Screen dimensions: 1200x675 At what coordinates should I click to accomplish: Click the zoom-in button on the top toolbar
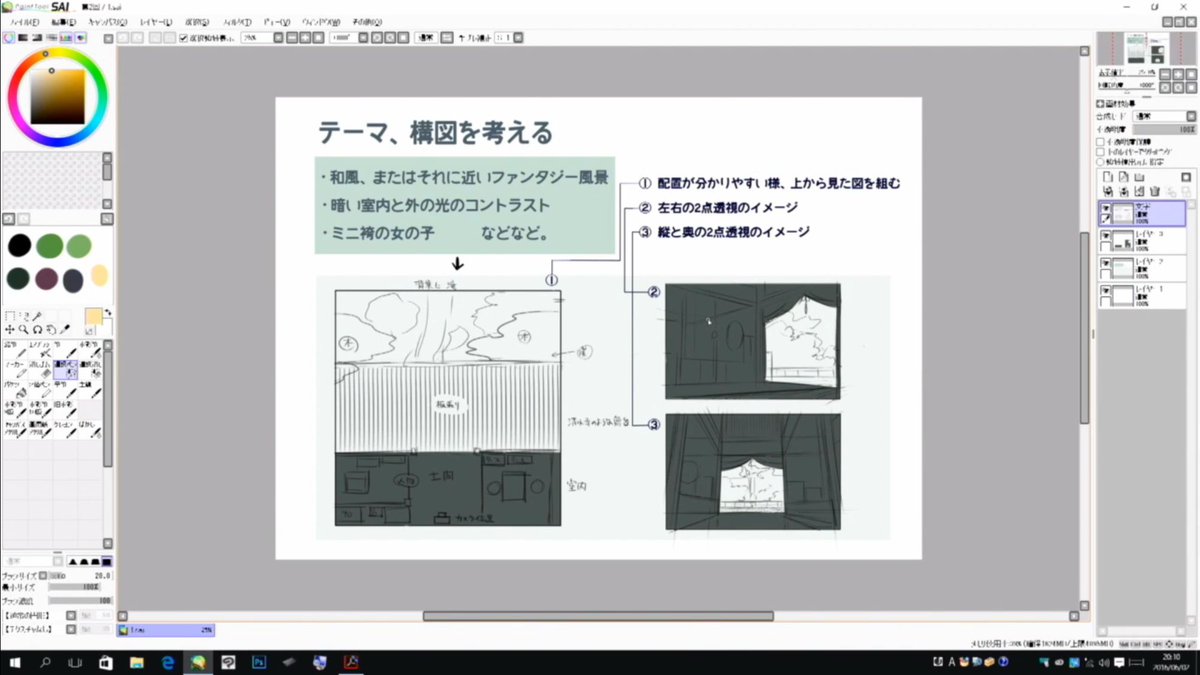(304, 37)
